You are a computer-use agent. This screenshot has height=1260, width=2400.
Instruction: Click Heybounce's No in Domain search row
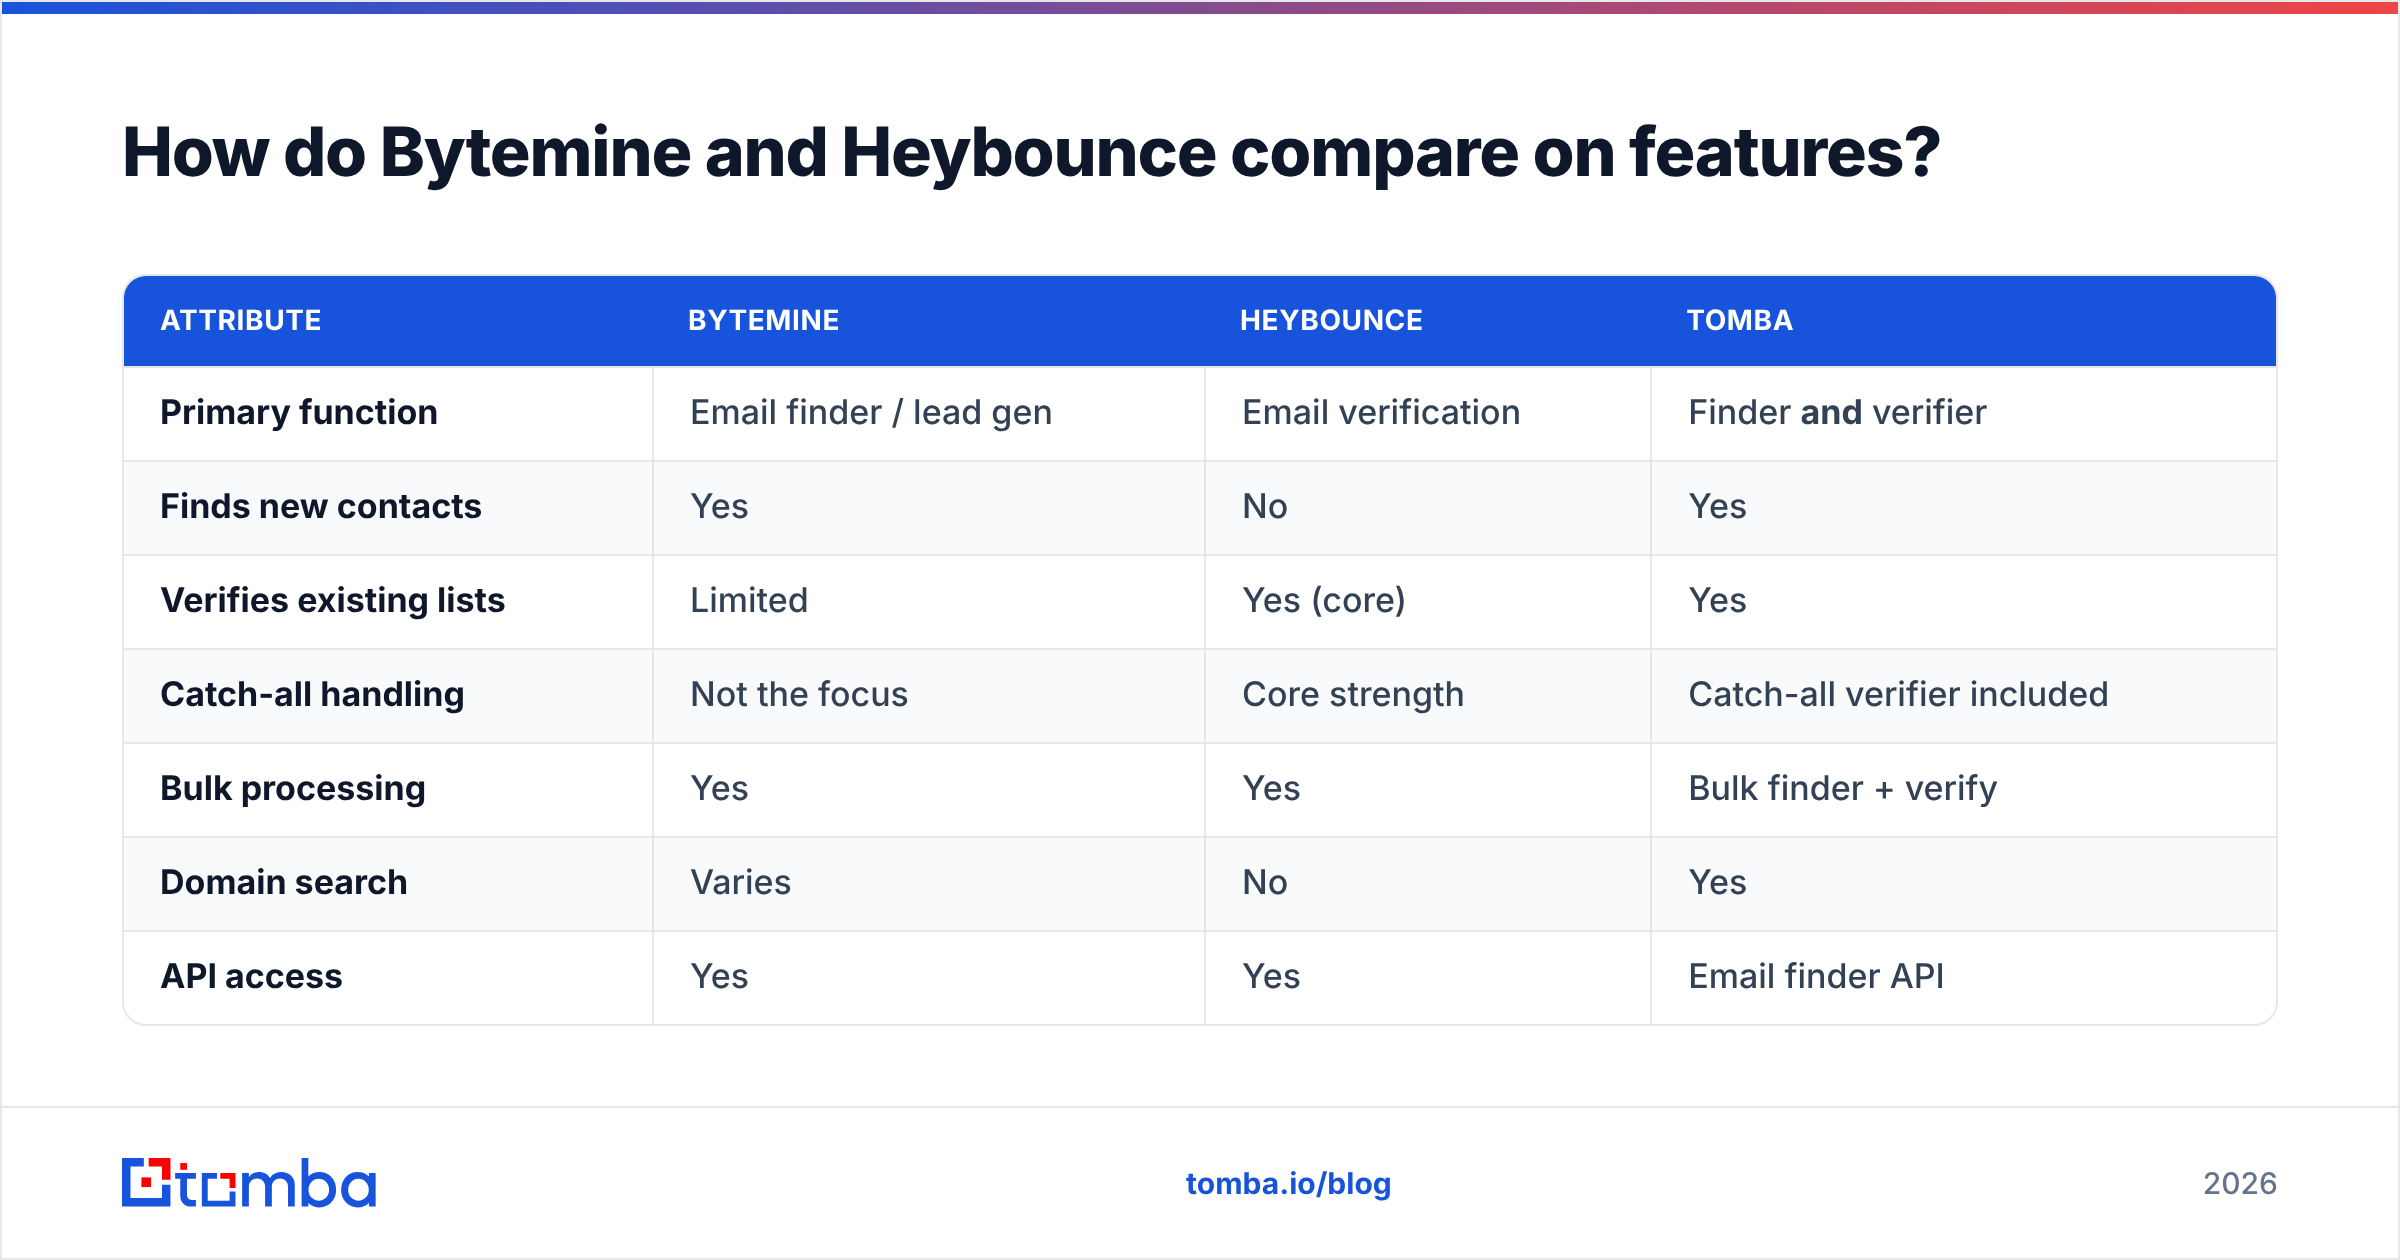tap(1264, 882)
